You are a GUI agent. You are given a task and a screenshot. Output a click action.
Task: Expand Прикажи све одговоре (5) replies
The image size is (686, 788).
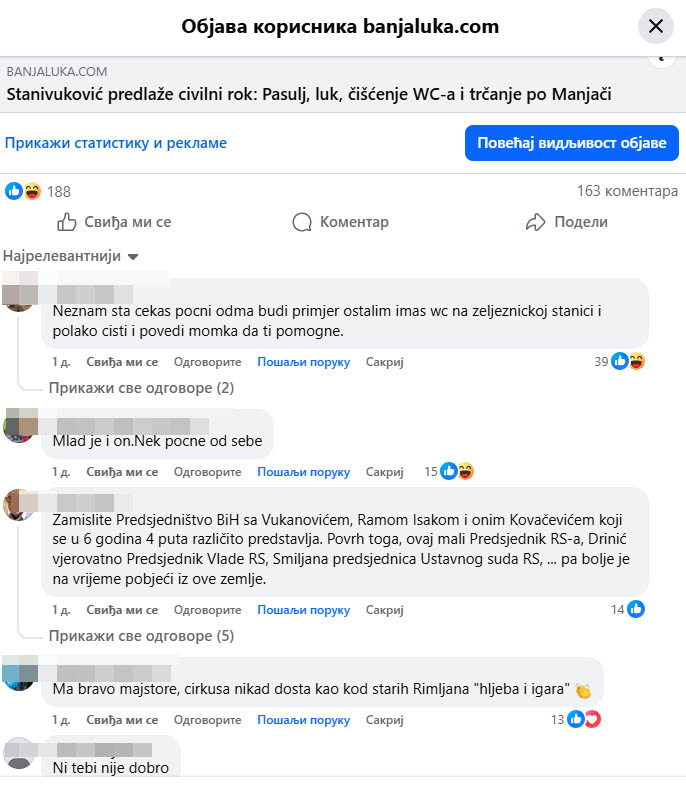tap(141, 636)
